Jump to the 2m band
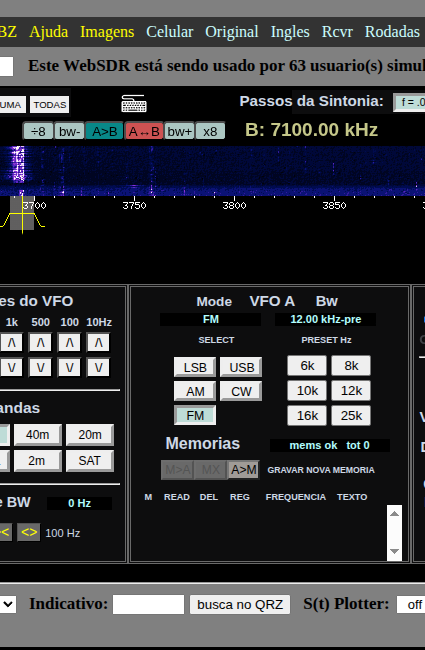 [38, 461]
